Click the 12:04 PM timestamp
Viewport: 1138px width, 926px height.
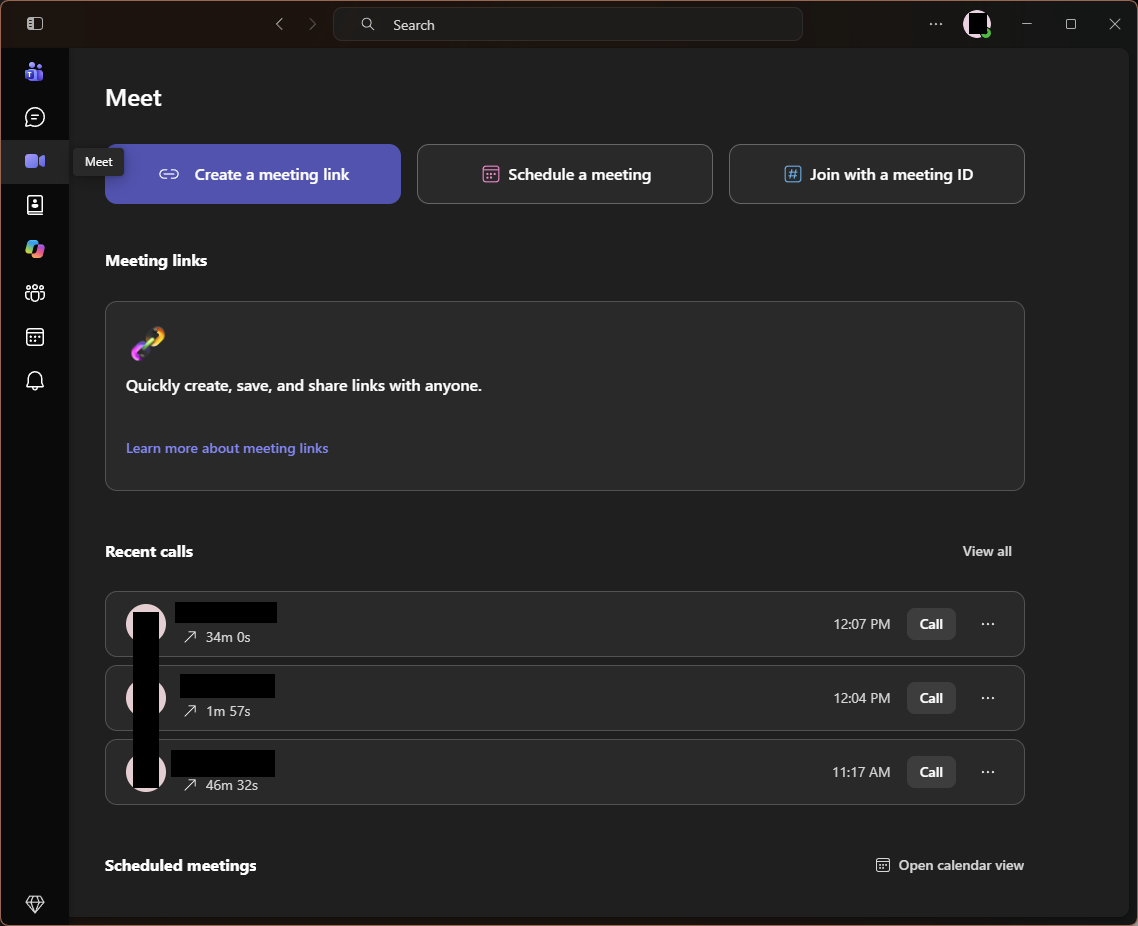(x=861, y=698)
